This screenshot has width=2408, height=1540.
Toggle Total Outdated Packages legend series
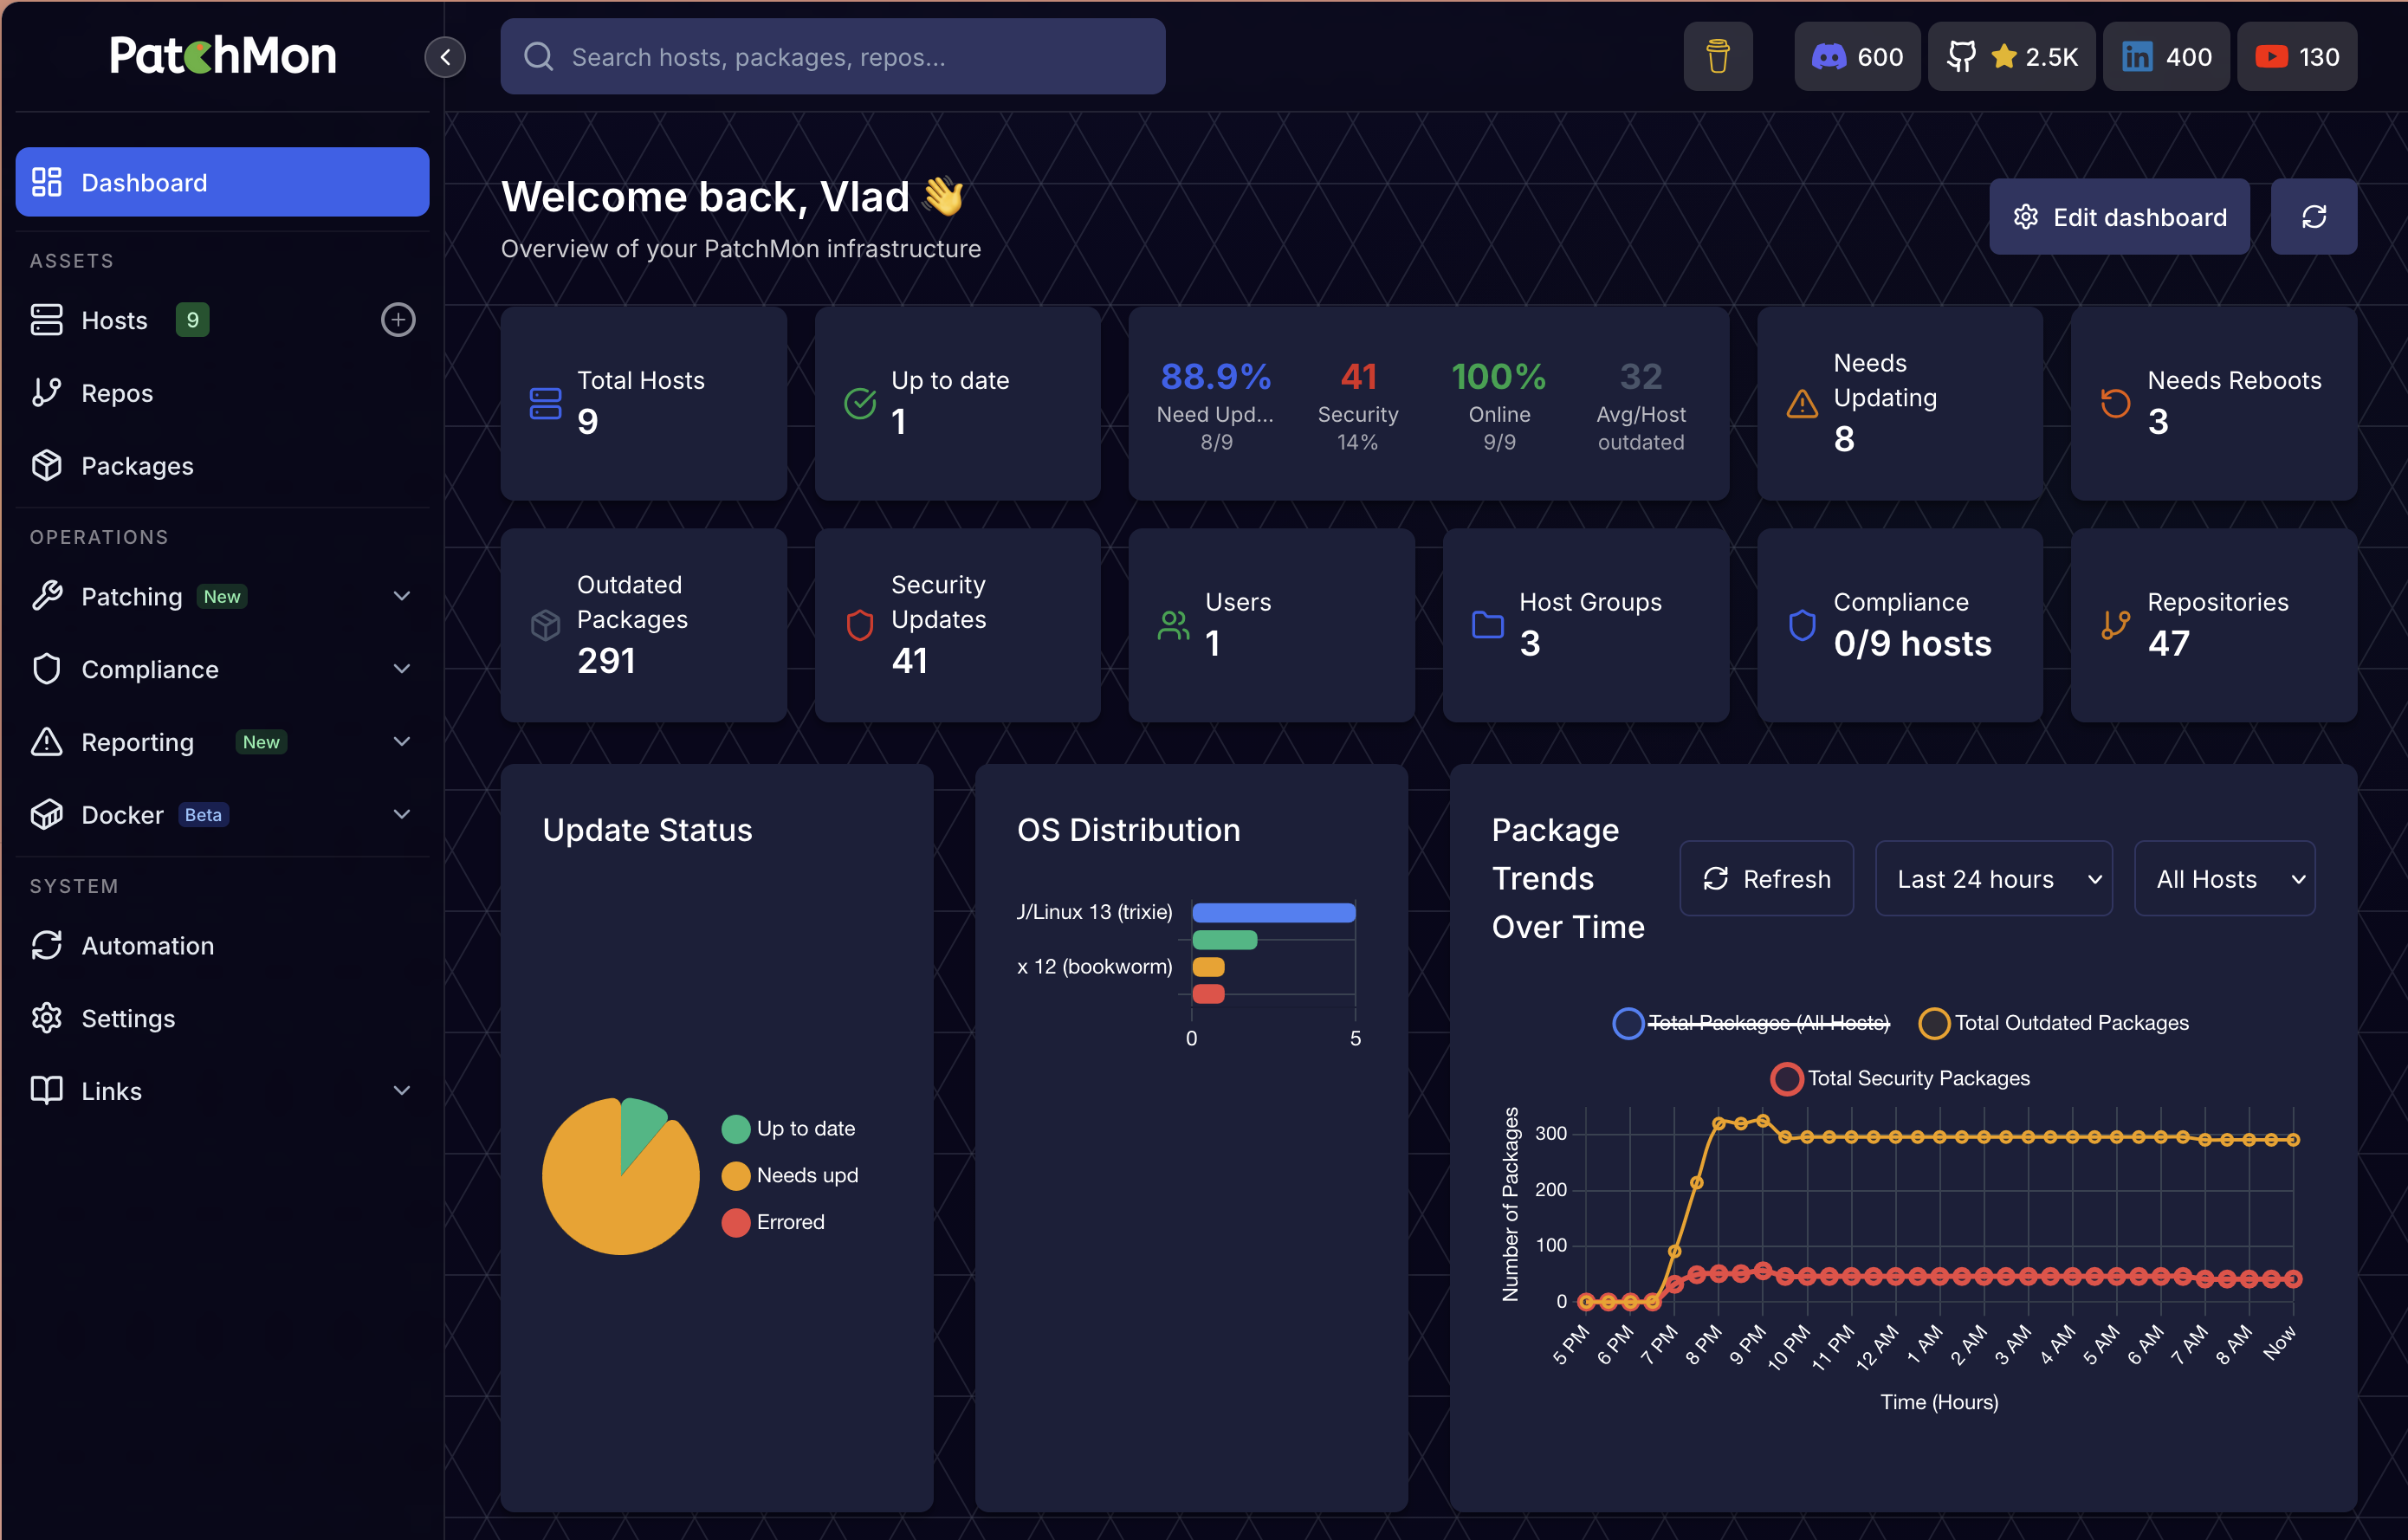pos(2054,1022)
